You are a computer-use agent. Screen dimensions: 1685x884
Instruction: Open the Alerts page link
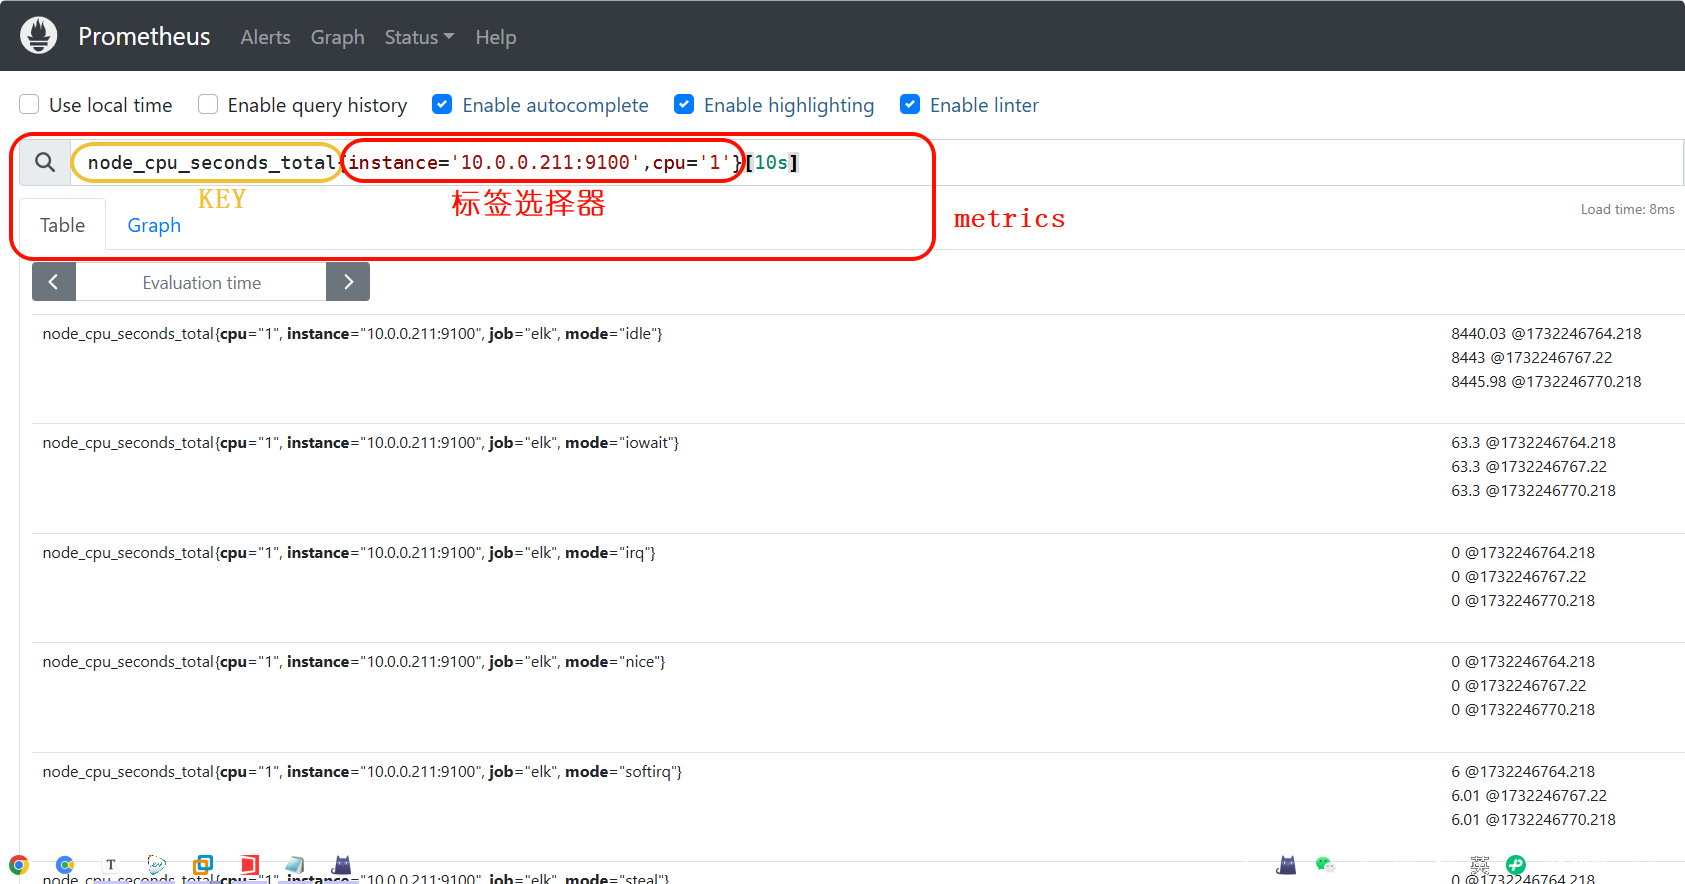(x=265, y=37)
